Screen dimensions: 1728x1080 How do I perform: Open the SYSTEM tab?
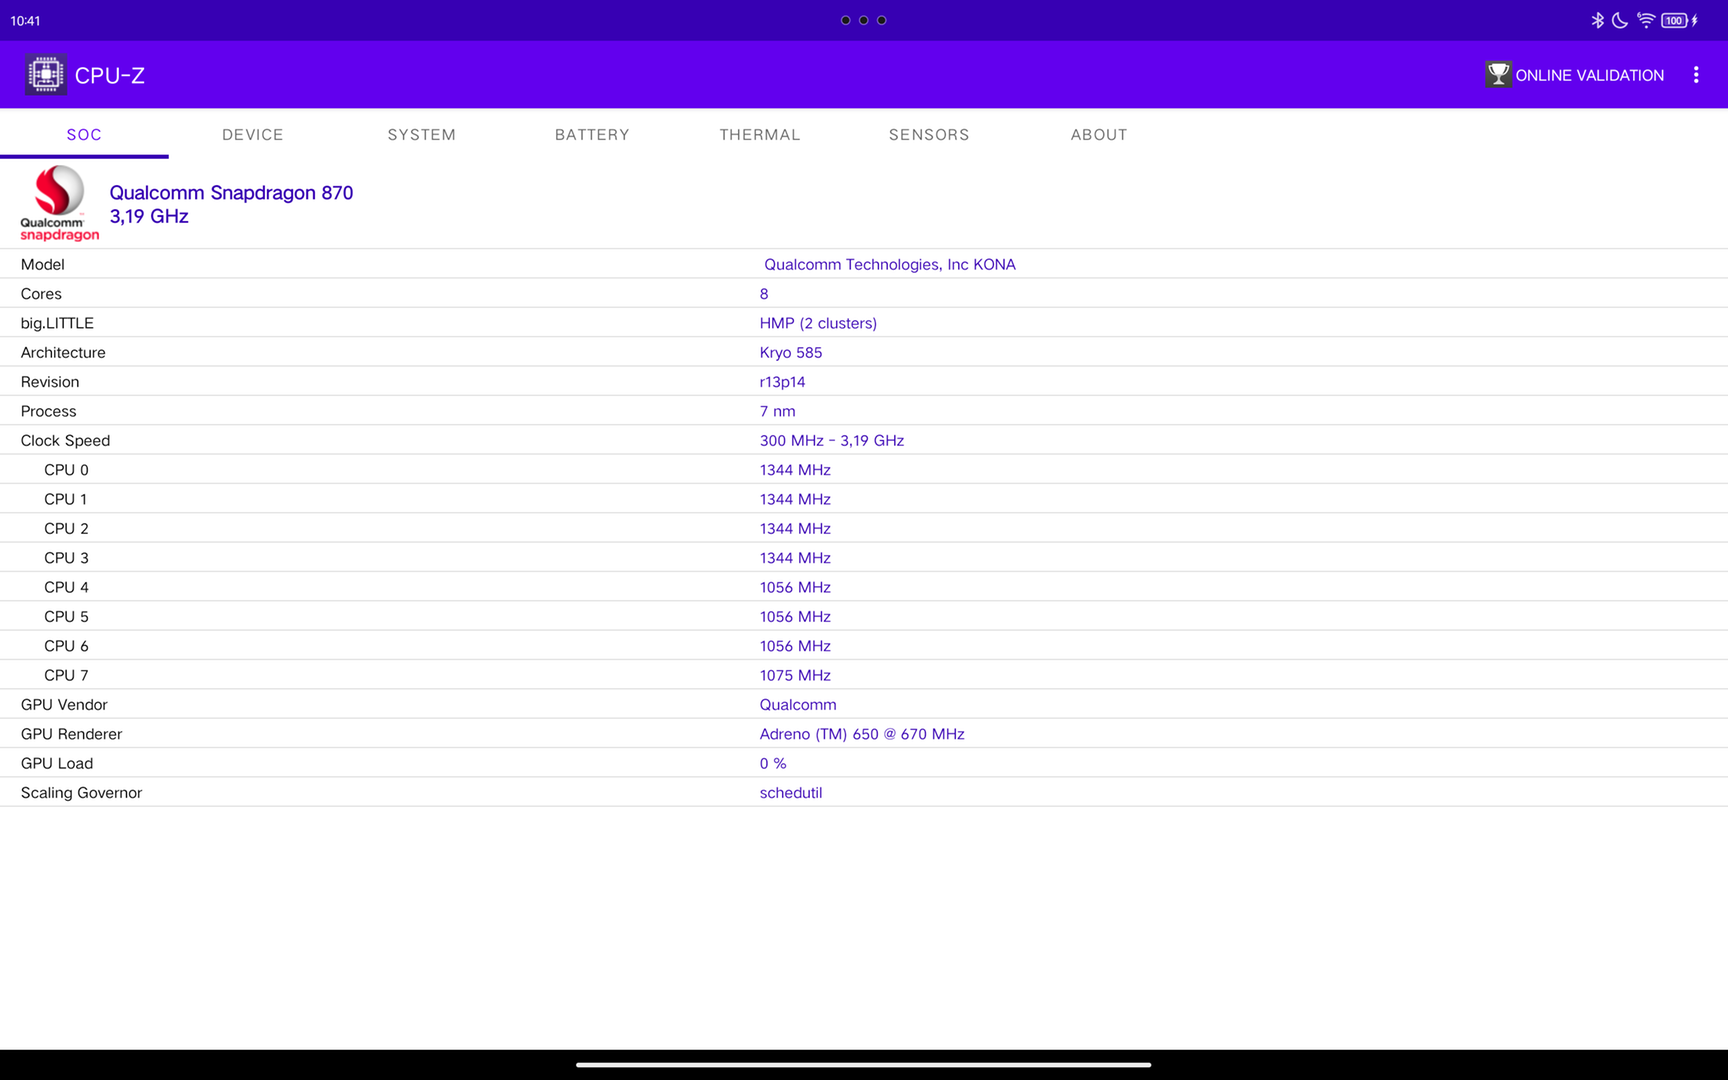422,134
